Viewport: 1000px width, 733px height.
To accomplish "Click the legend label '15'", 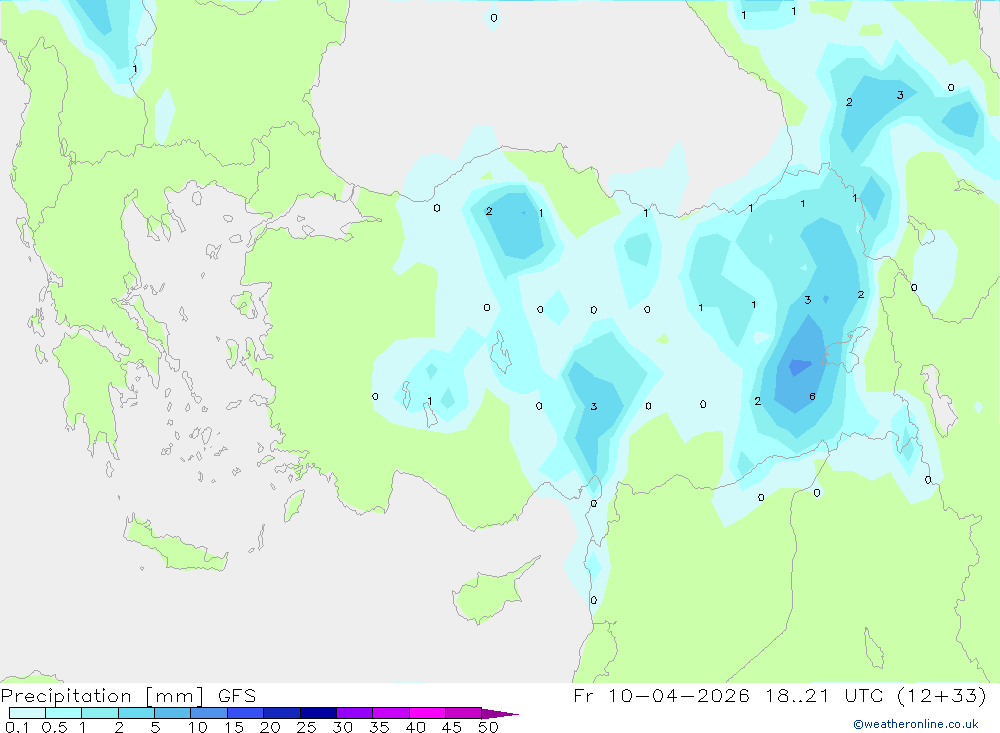I will [234, 727].
